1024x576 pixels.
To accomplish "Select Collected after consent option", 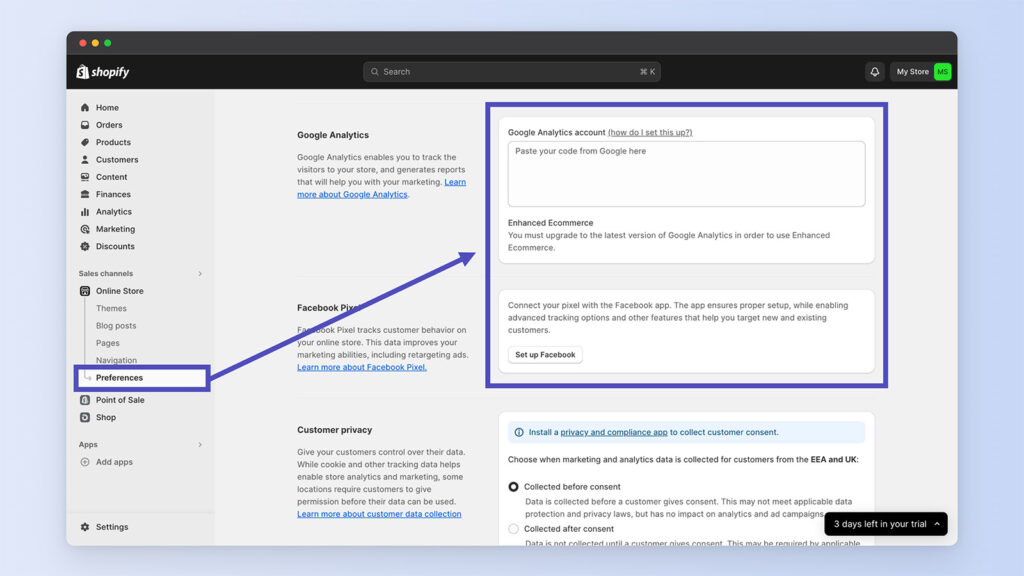I will [x=514, y=529].
